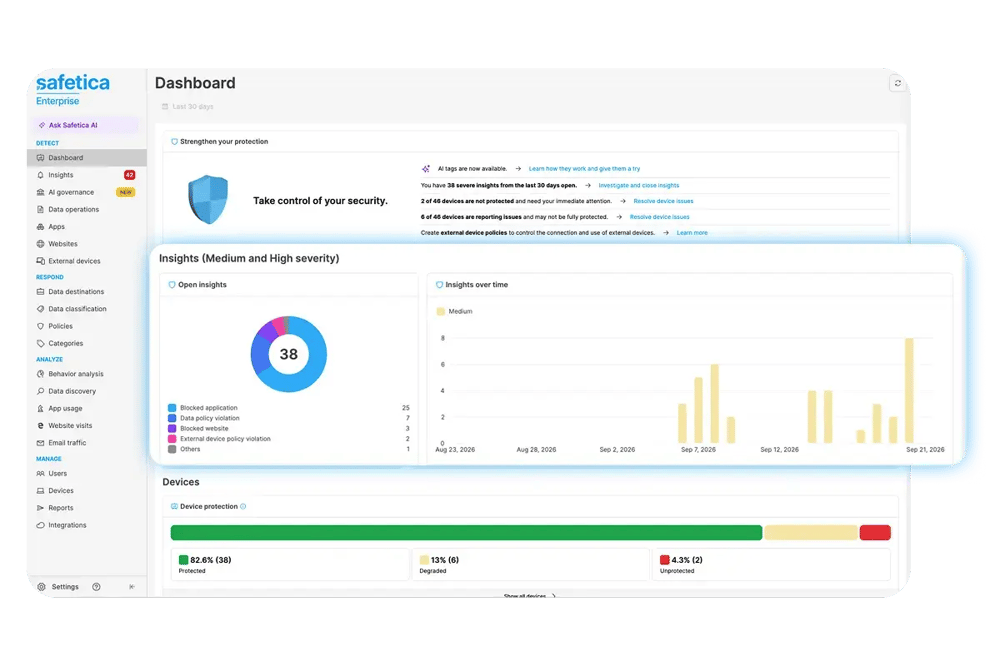This screenshot has width=1000, height=666.
Task: Click the Apps icon in sidebar
Action: point(41,226)
